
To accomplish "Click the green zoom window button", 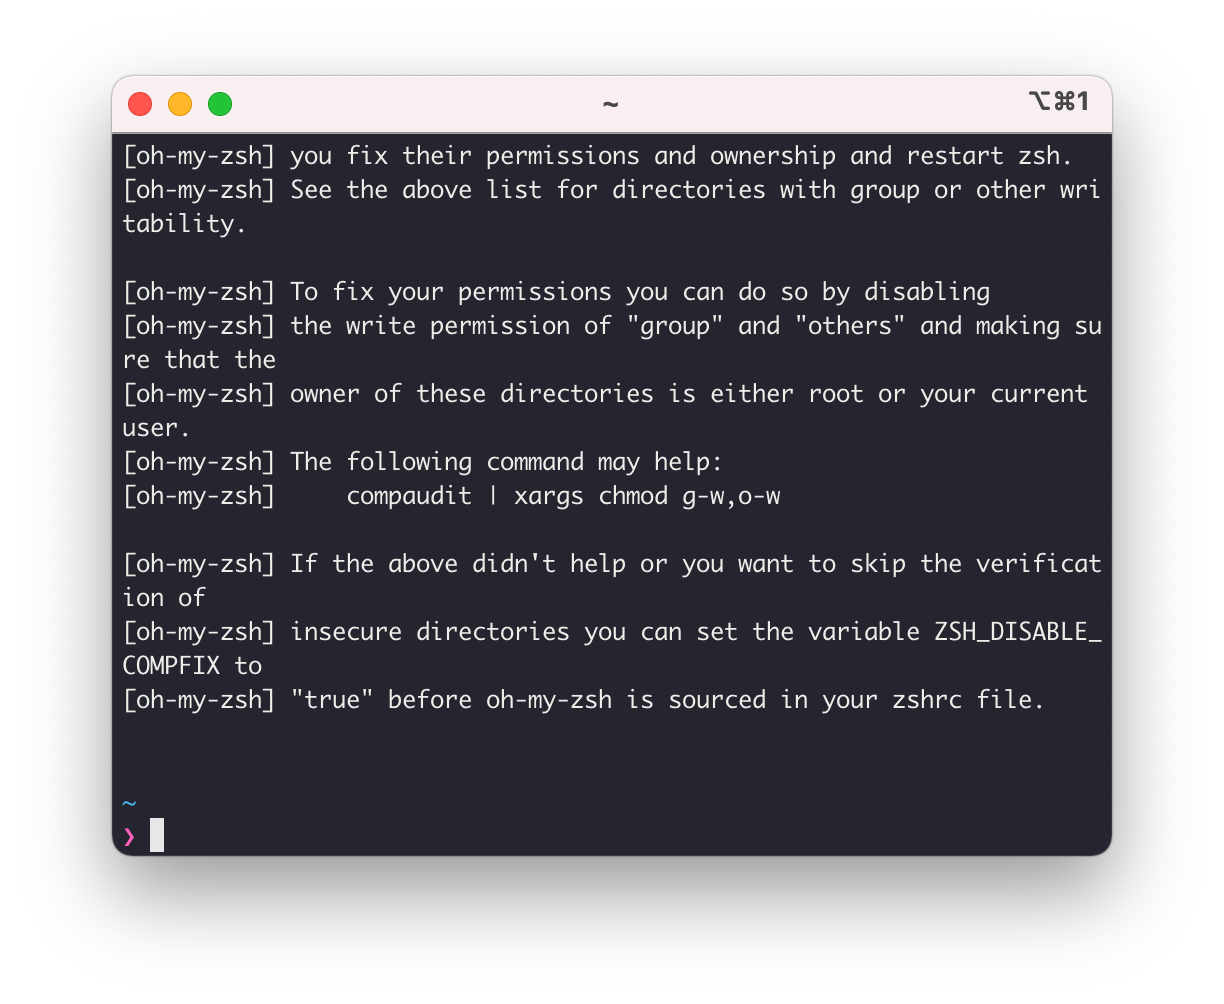I will pyautogui.click(x=220, y=104).
